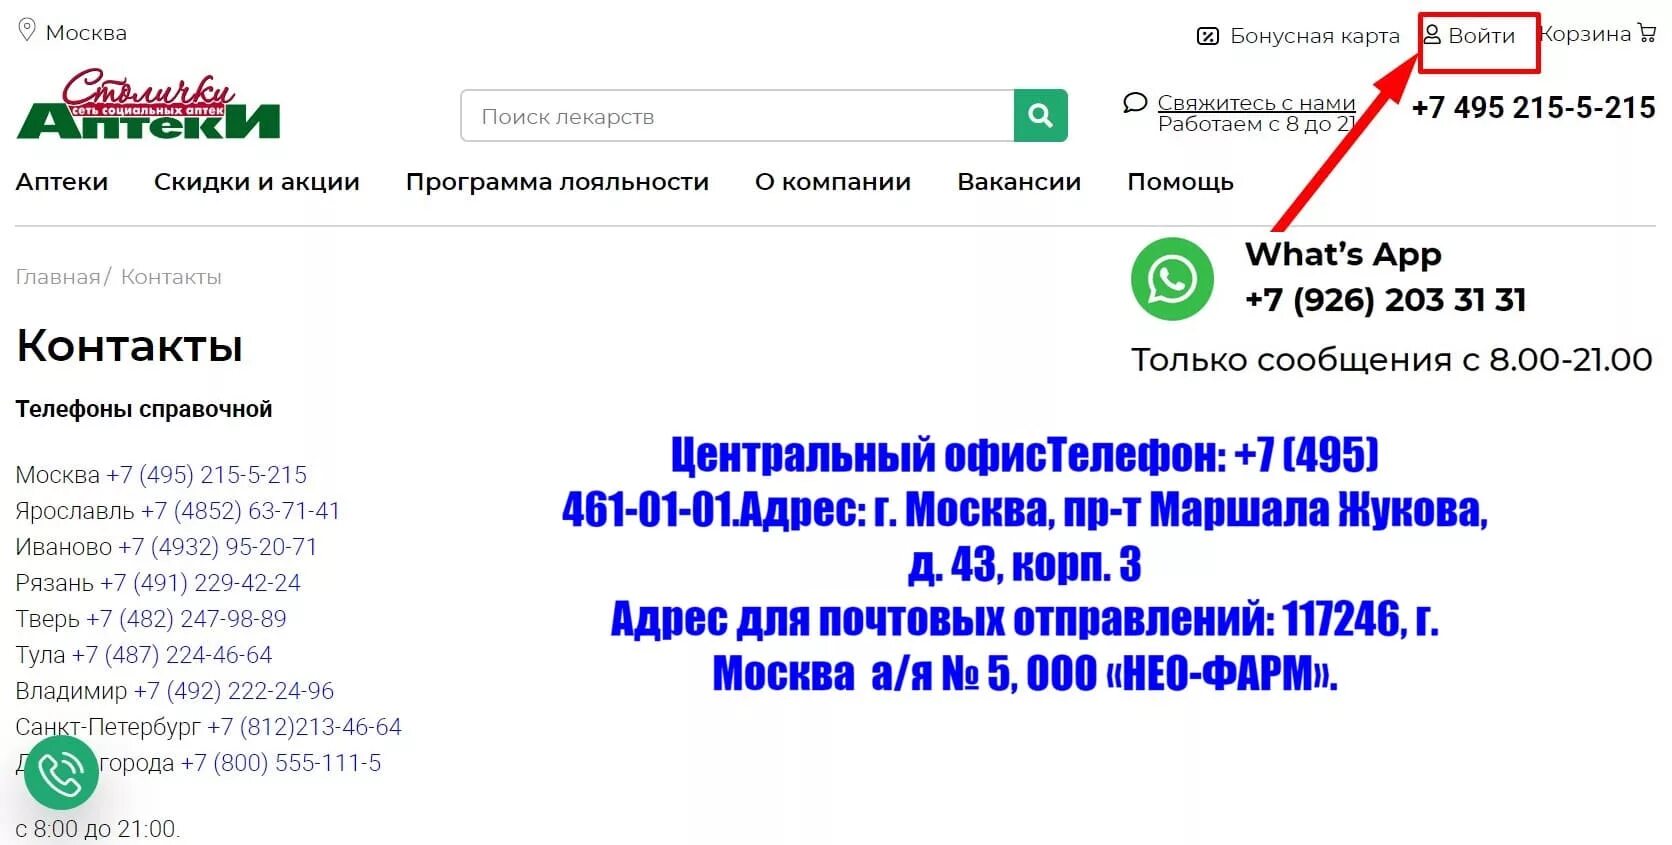Go to Главная breadcrumb
The image size is (1672, 845).
pyautogui.click(x=58, y=277)
